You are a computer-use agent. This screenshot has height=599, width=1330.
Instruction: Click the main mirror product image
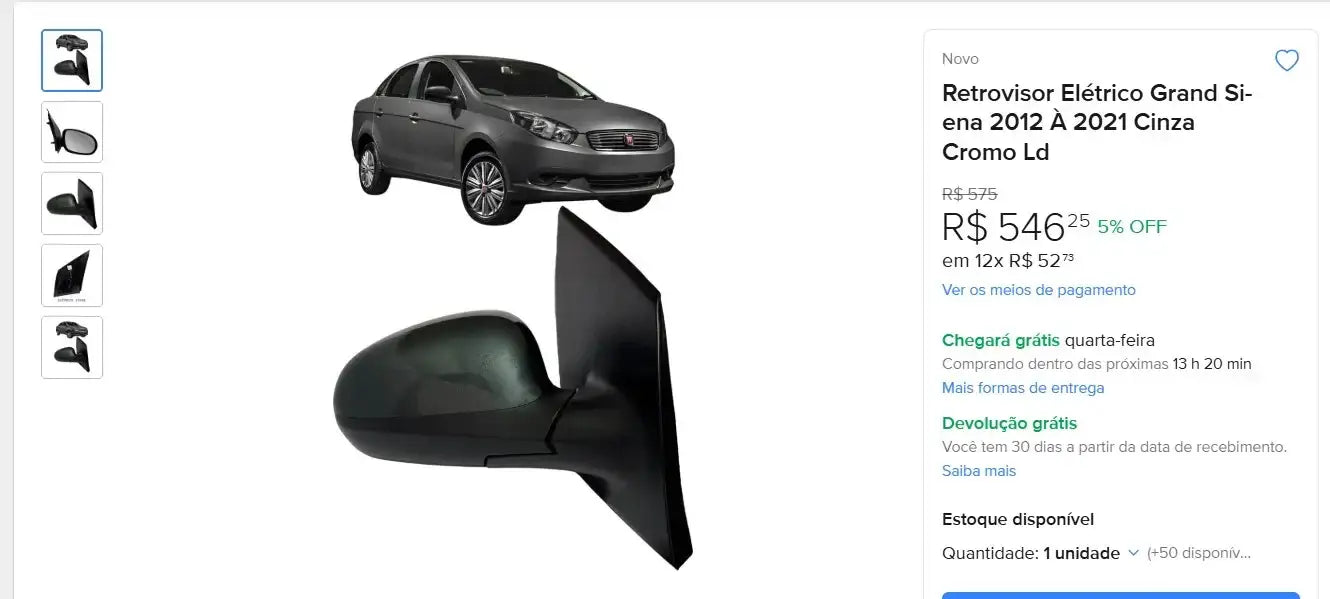pos(513,388)
